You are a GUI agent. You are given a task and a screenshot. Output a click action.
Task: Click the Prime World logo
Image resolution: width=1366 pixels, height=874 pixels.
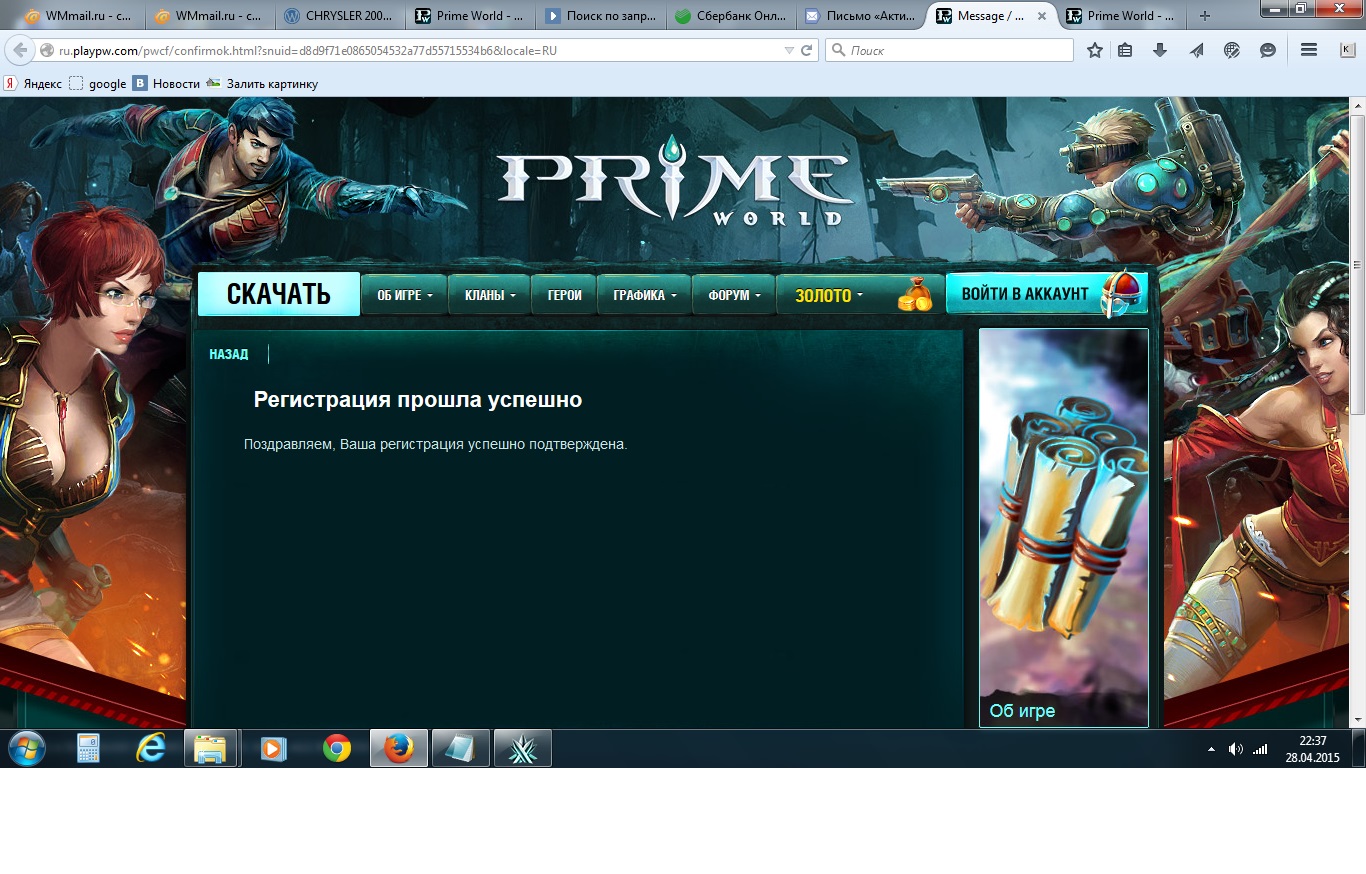[x=676, y=180]
